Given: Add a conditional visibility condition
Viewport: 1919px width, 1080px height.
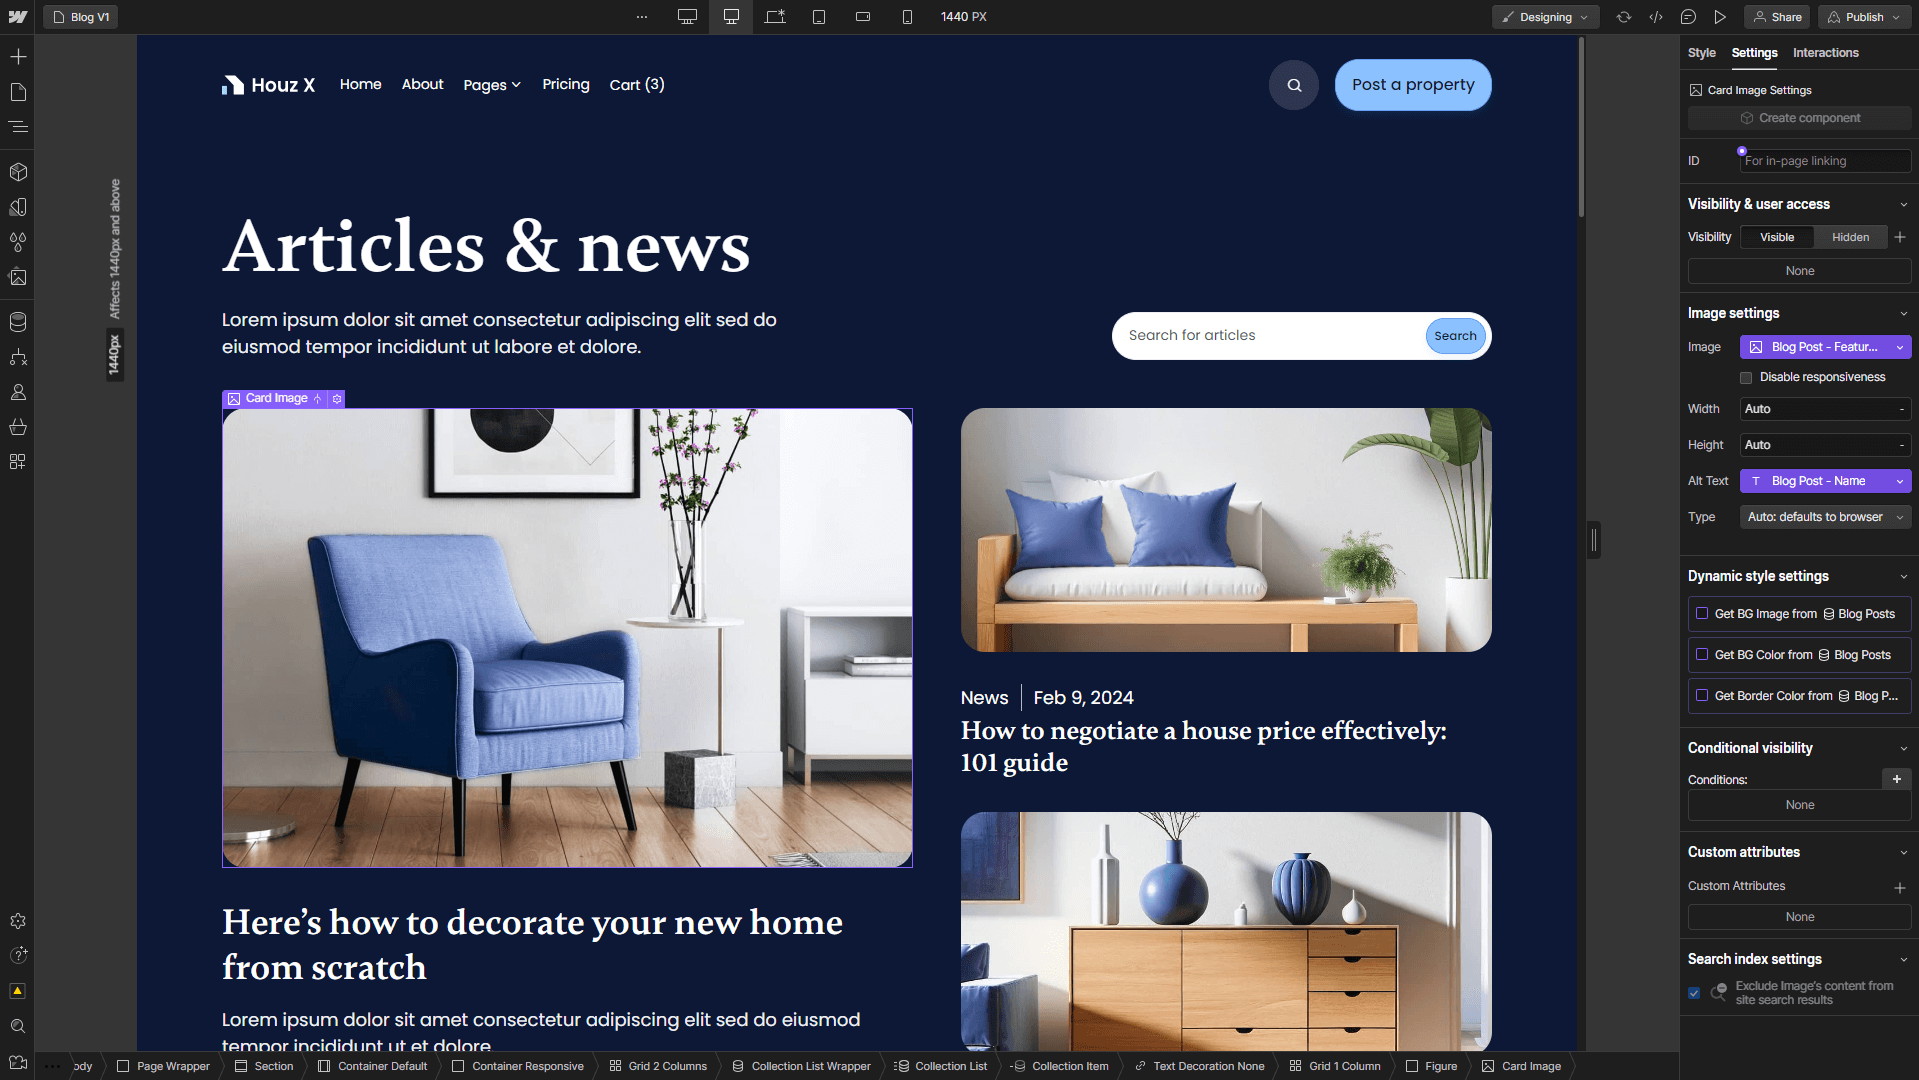Looking at the screenshot, I should (1896, 779).
